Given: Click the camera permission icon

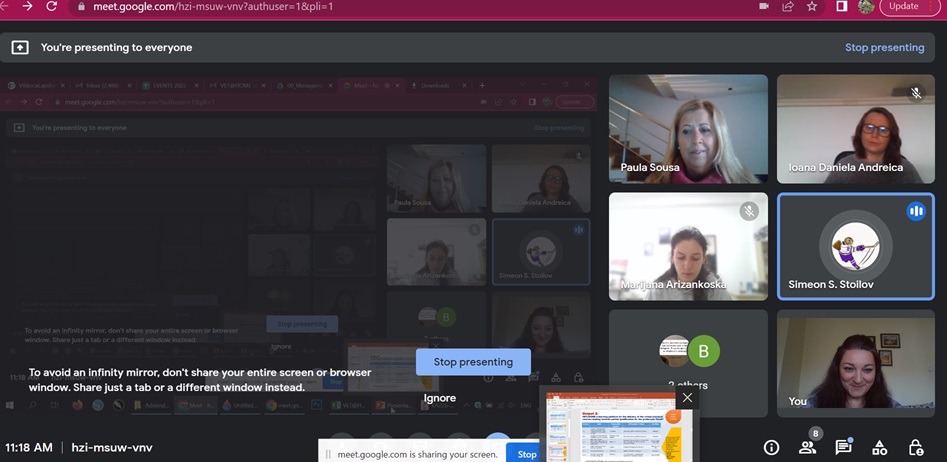Looking at the screenshot, I should pos(763,6).
